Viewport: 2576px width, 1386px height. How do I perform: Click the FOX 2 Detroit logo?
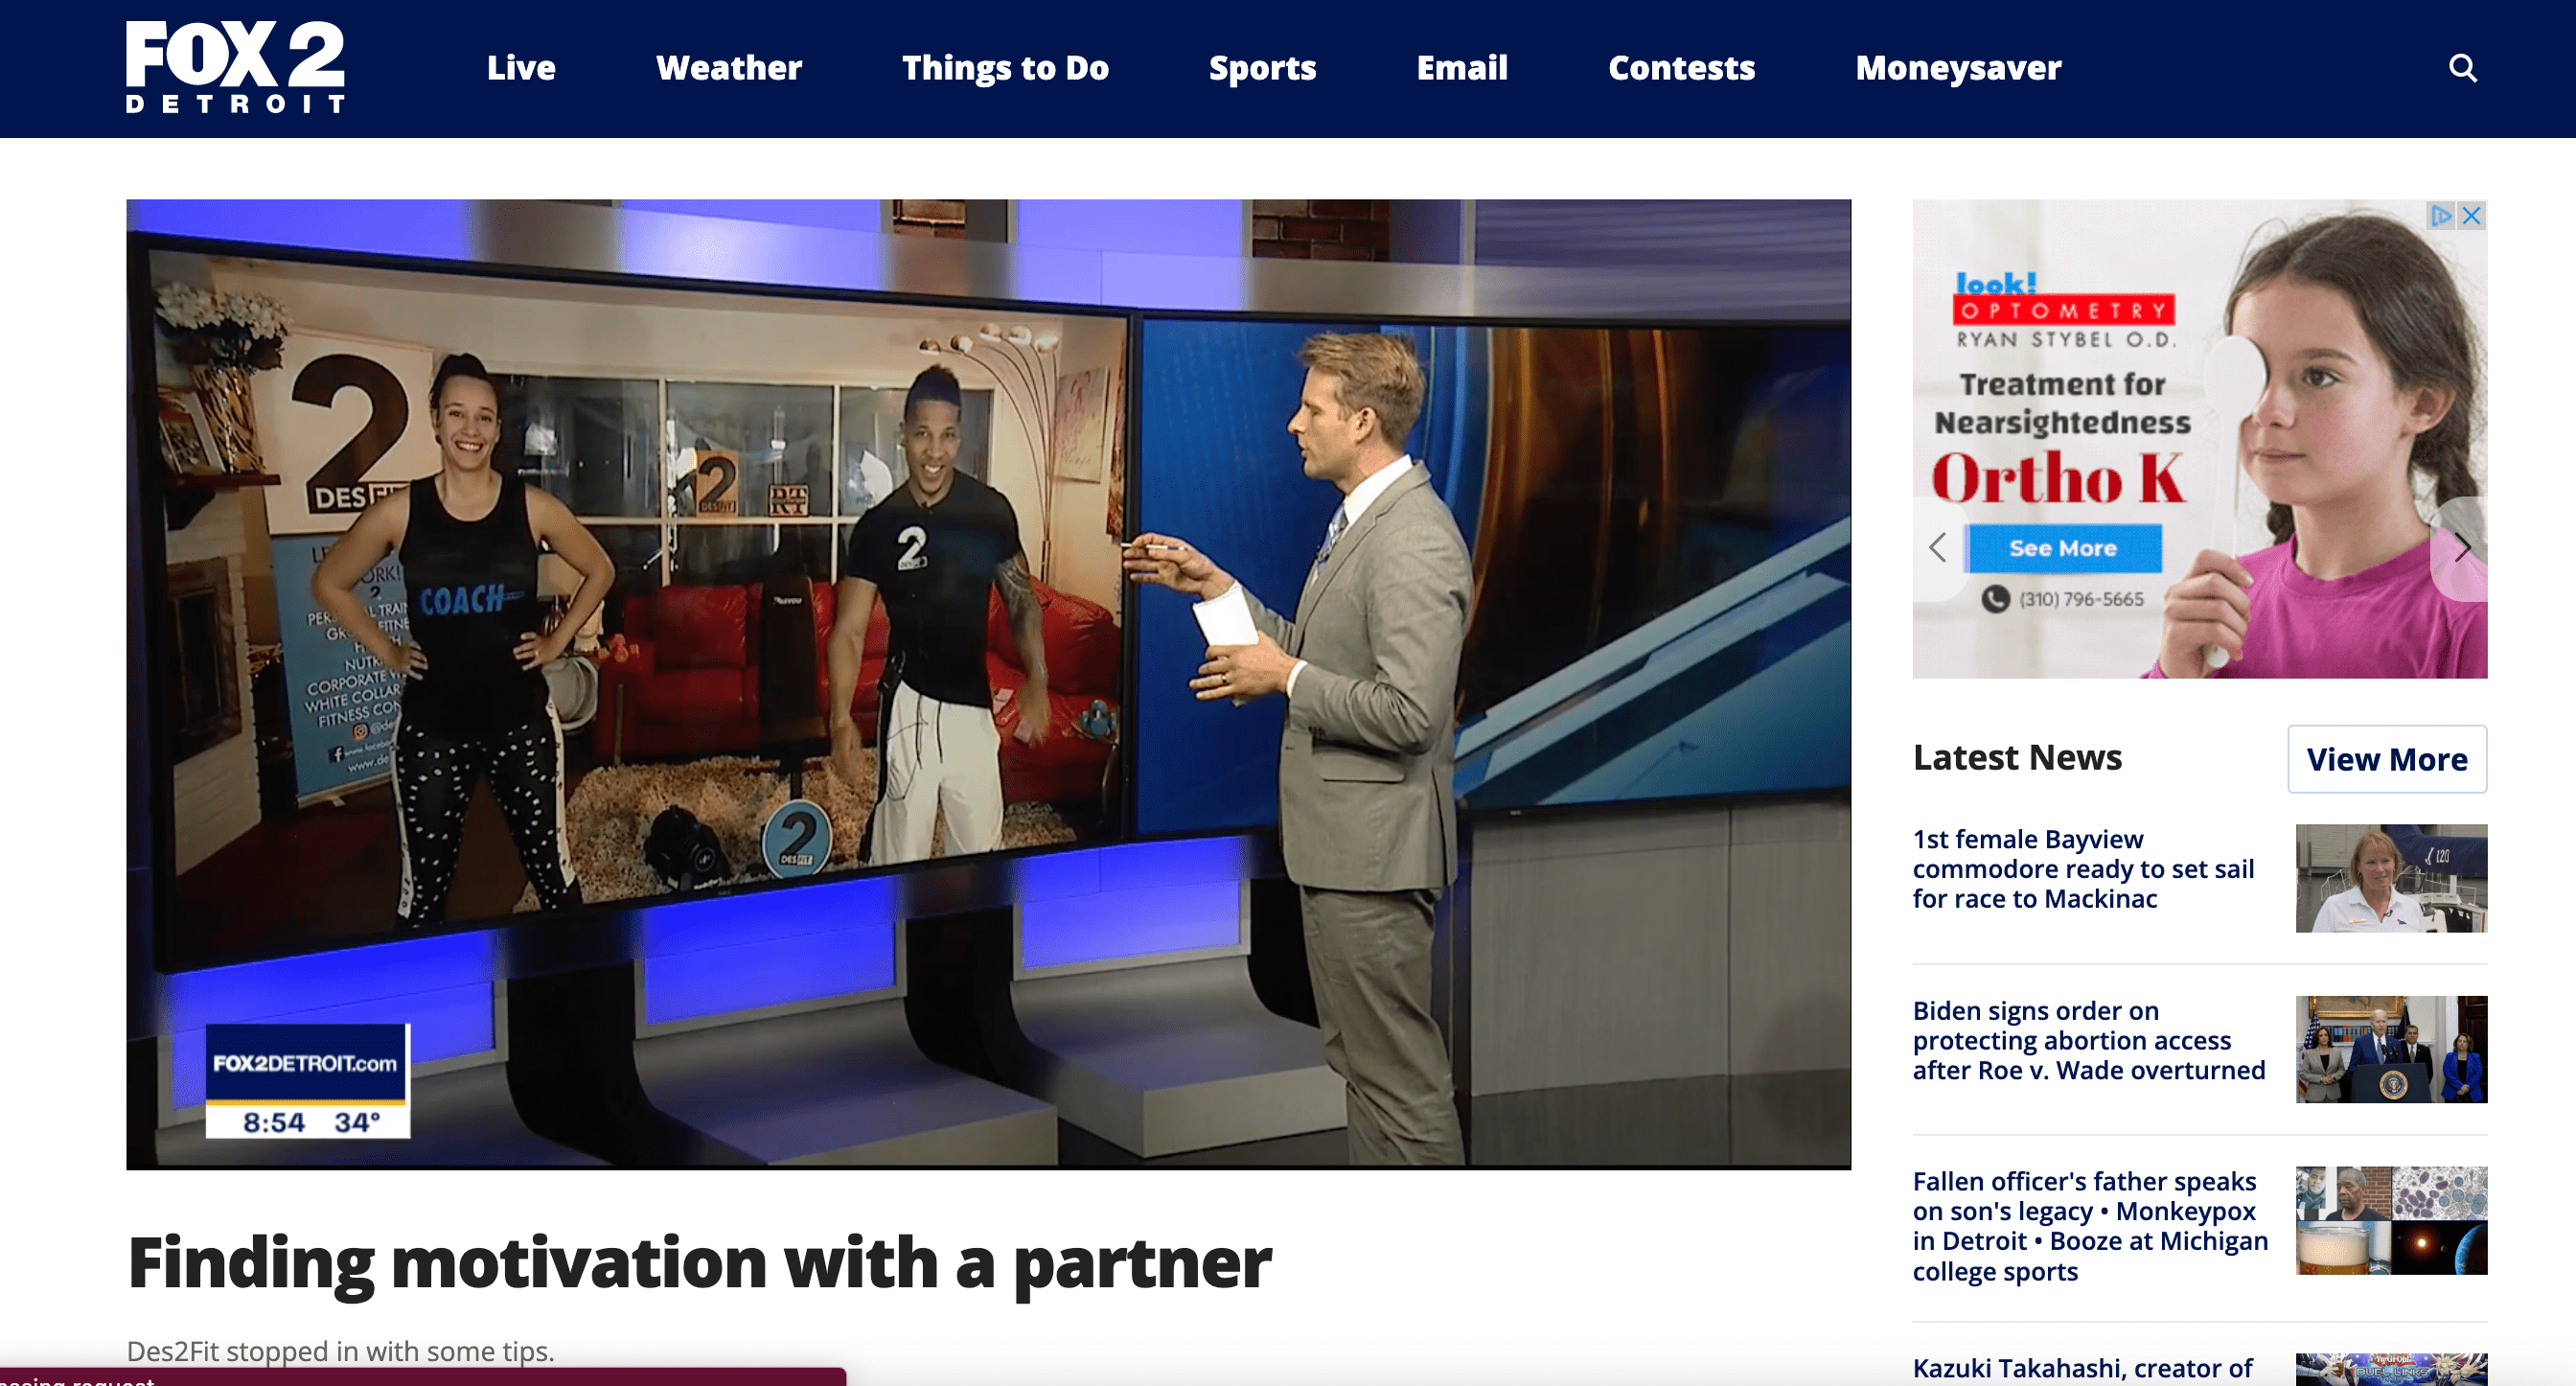pyautogui.click(x=235, y=67)
